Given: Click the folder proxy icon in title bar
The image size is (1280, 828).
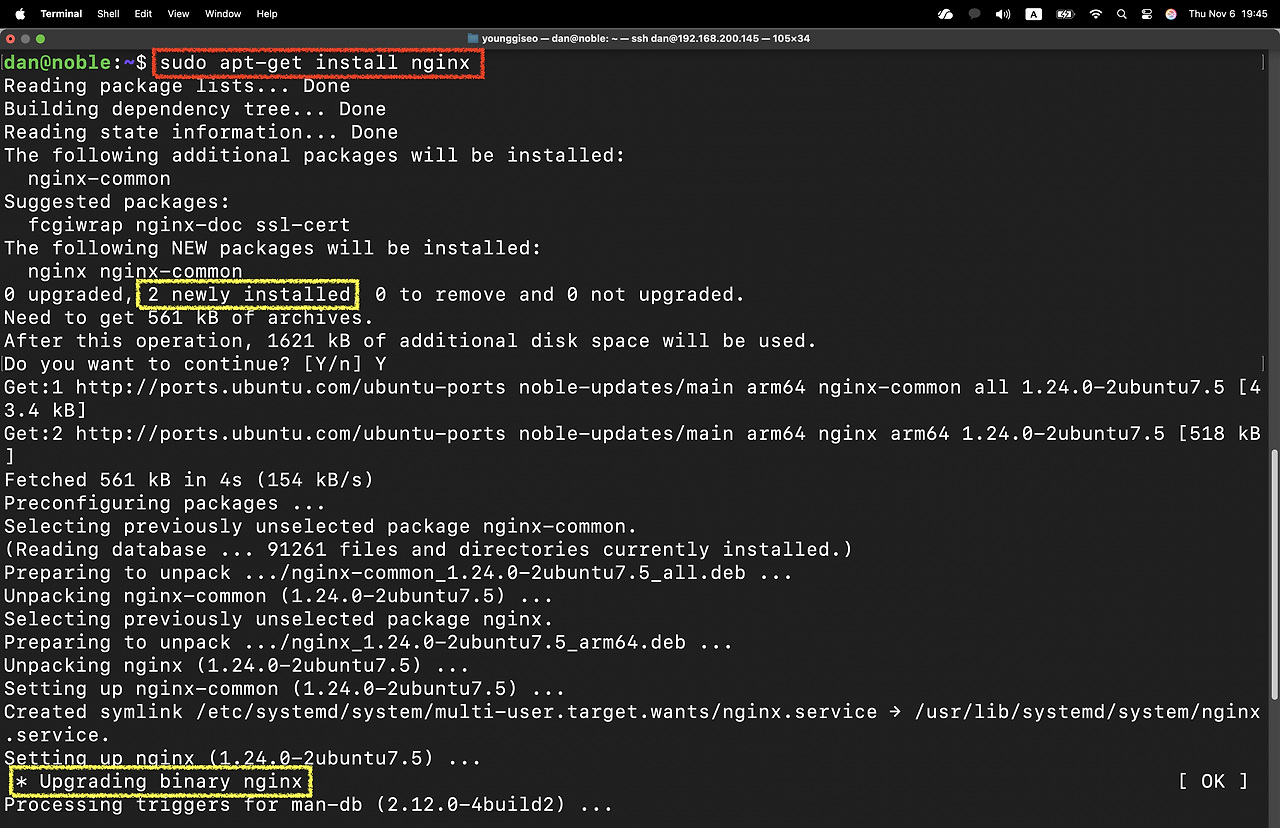Looking at the screenshot, I should click(x=473, y=38).
